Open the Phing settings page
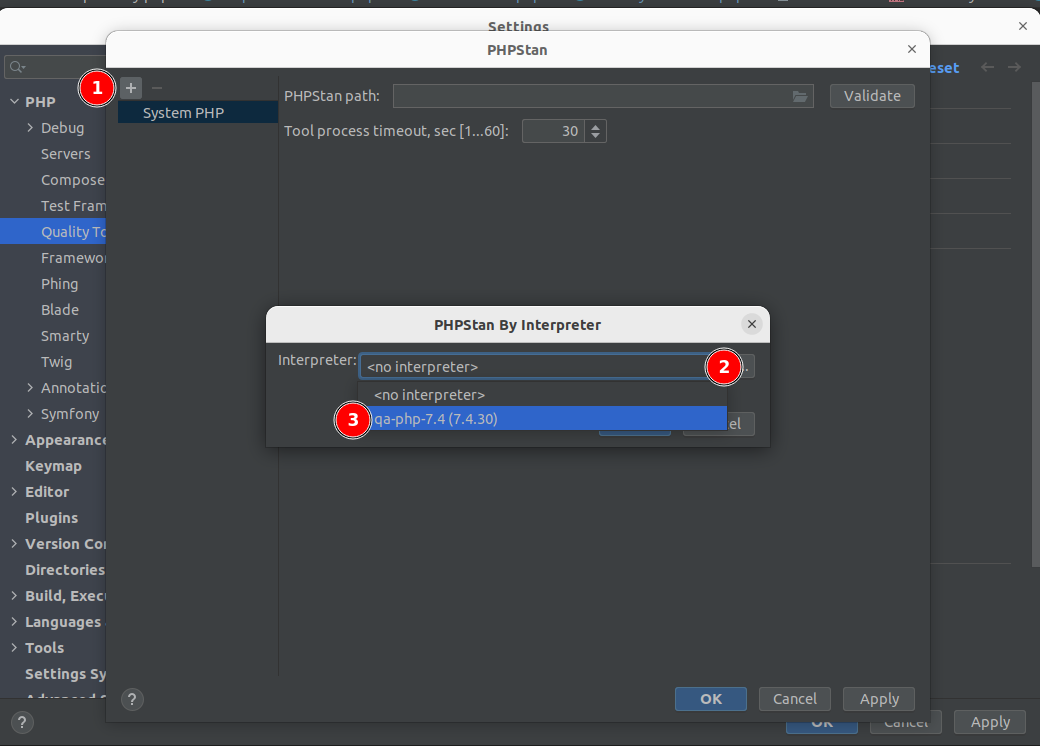The height and width of the screenshot is (746, 1040). [60, 284]
